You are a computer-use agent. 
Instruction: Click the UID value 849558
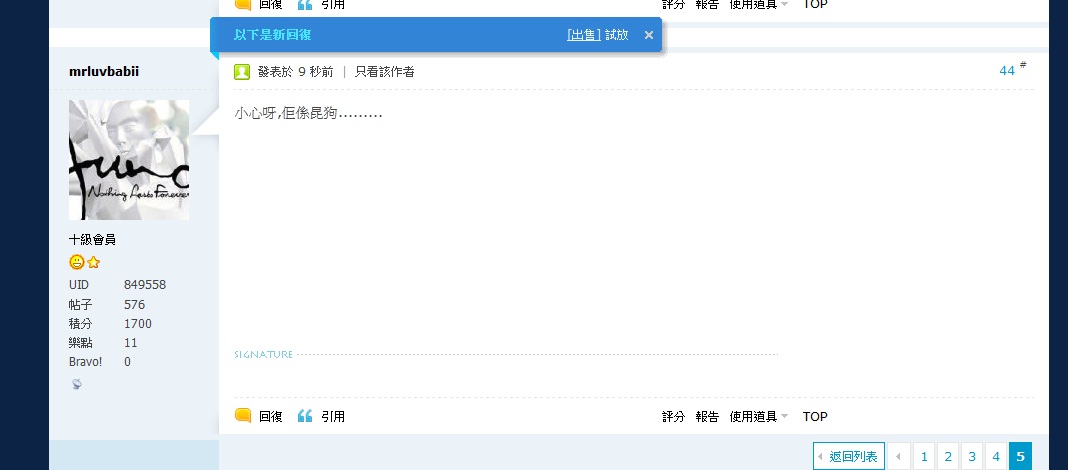click(x=145, y=285)
